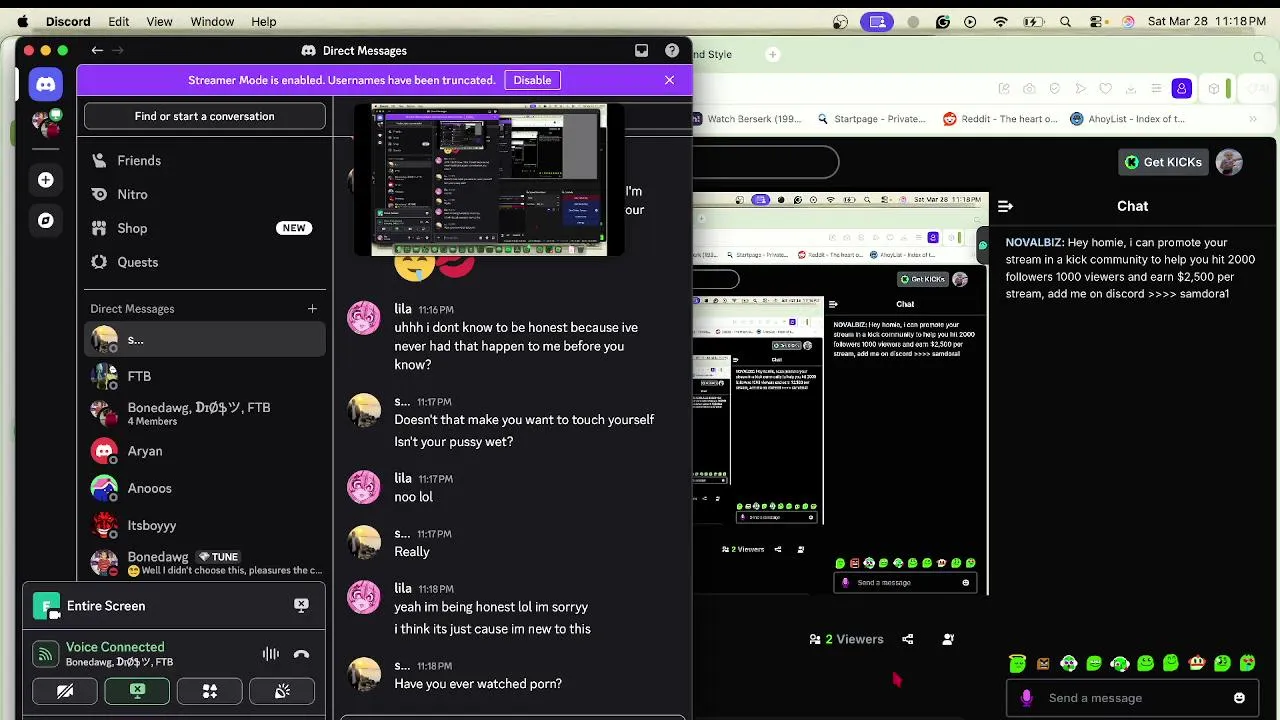Screen dimensions: 1280x720
Task: Click NOVALBIZ username in Kick chat
Action: 1034,242
